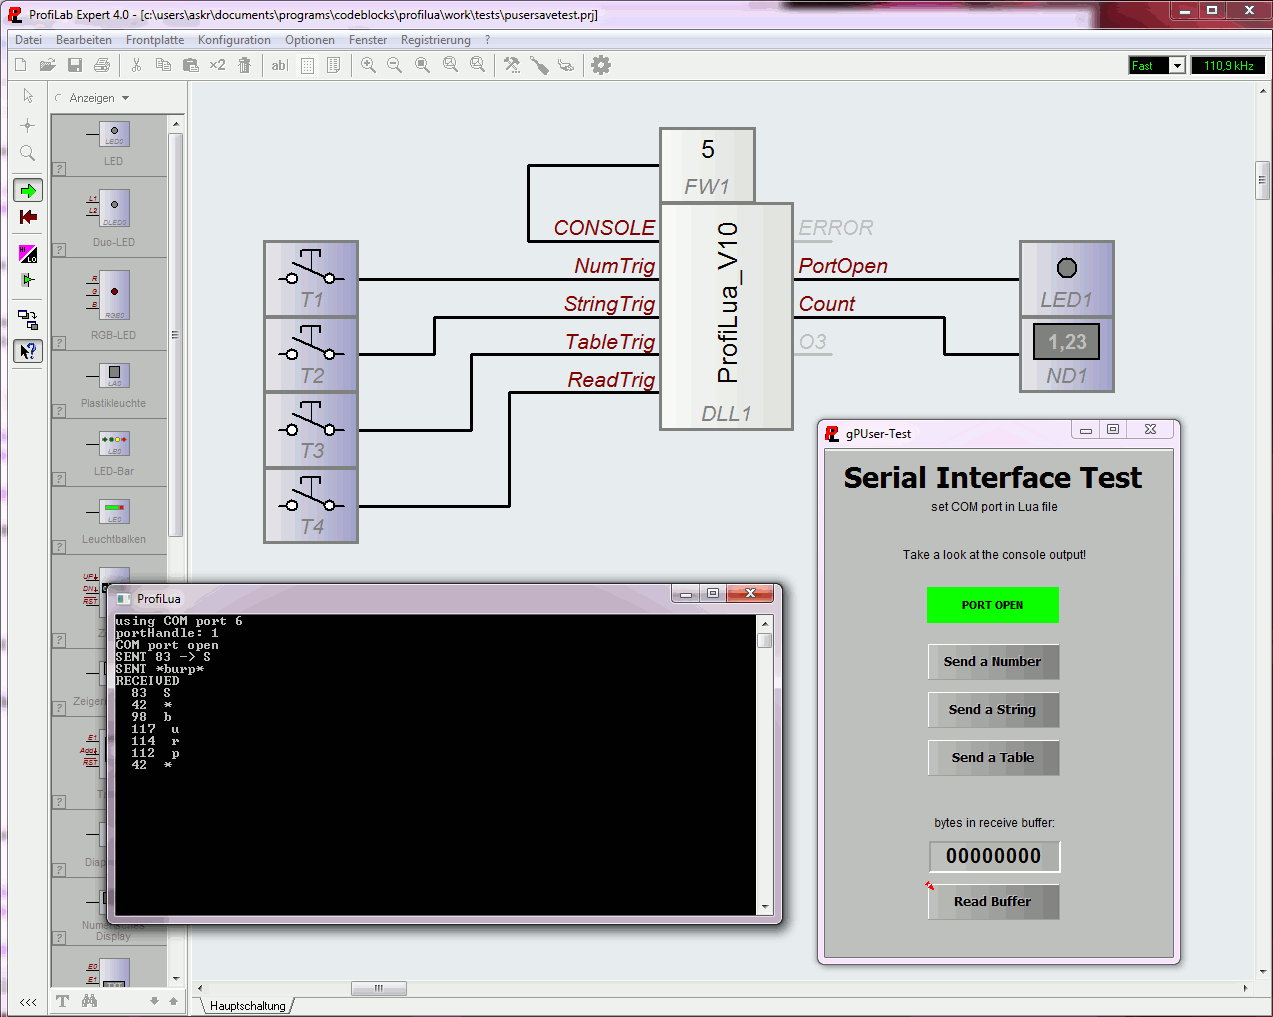Click the ProfiLua console vertical scrollbar thumb

tap(765, 640)
